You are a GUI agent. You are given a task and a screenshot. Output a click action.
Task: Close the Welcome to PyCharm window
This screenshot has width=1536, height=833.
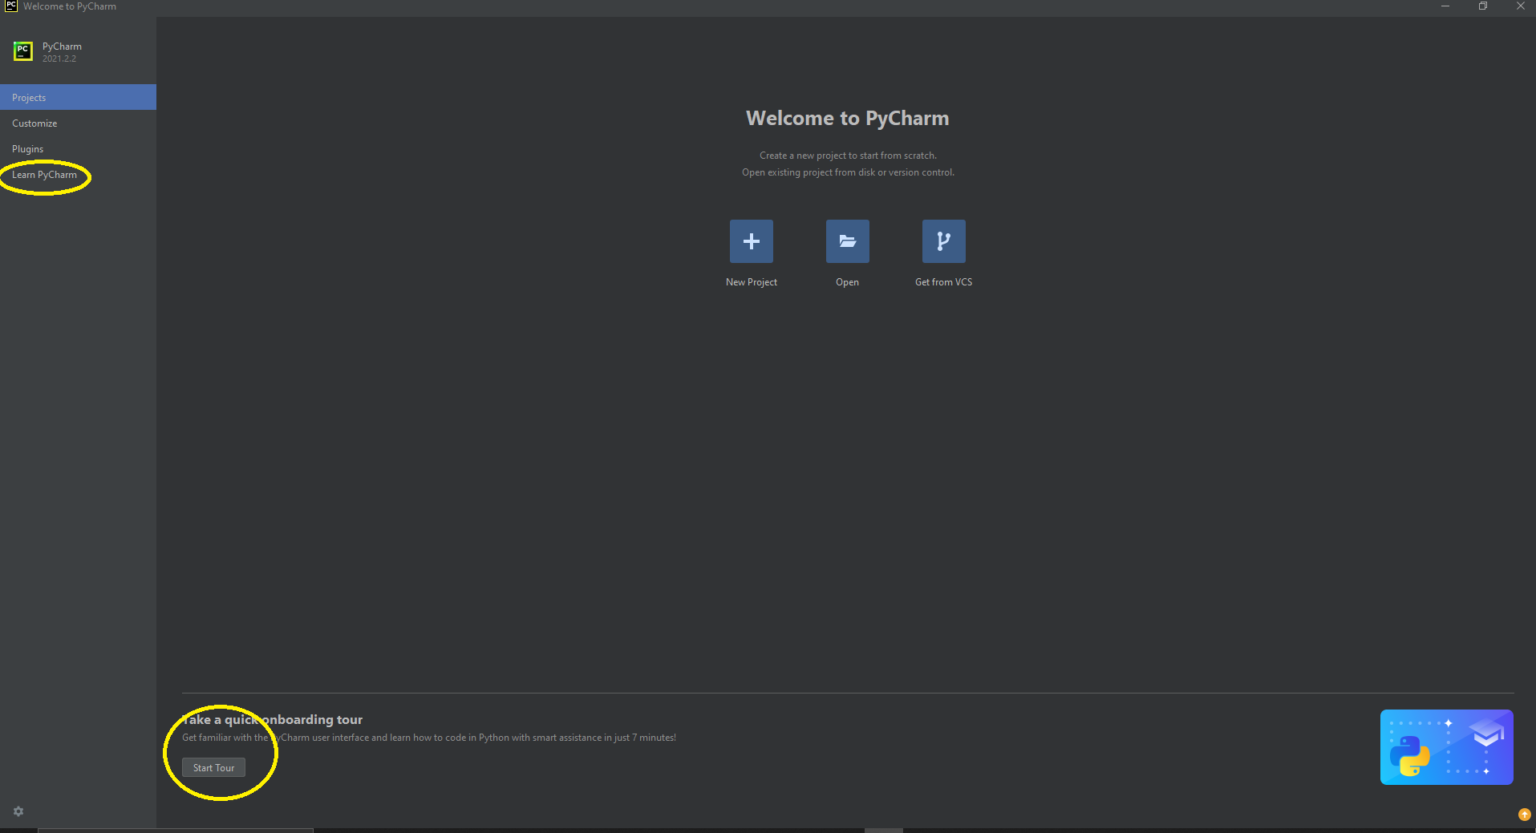click(1520, 6)
